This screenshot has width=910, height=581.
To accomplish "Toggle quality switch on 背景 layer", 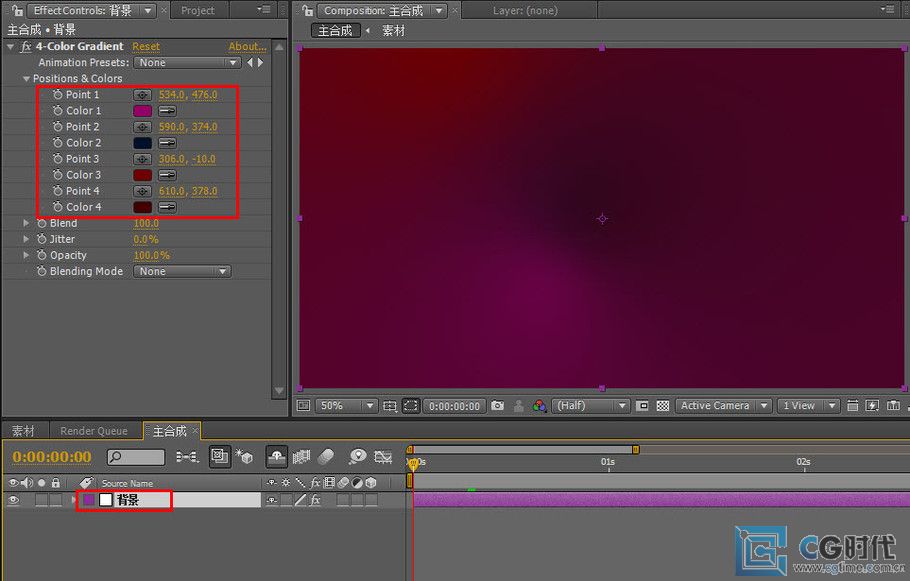I will tap(300, 500).
